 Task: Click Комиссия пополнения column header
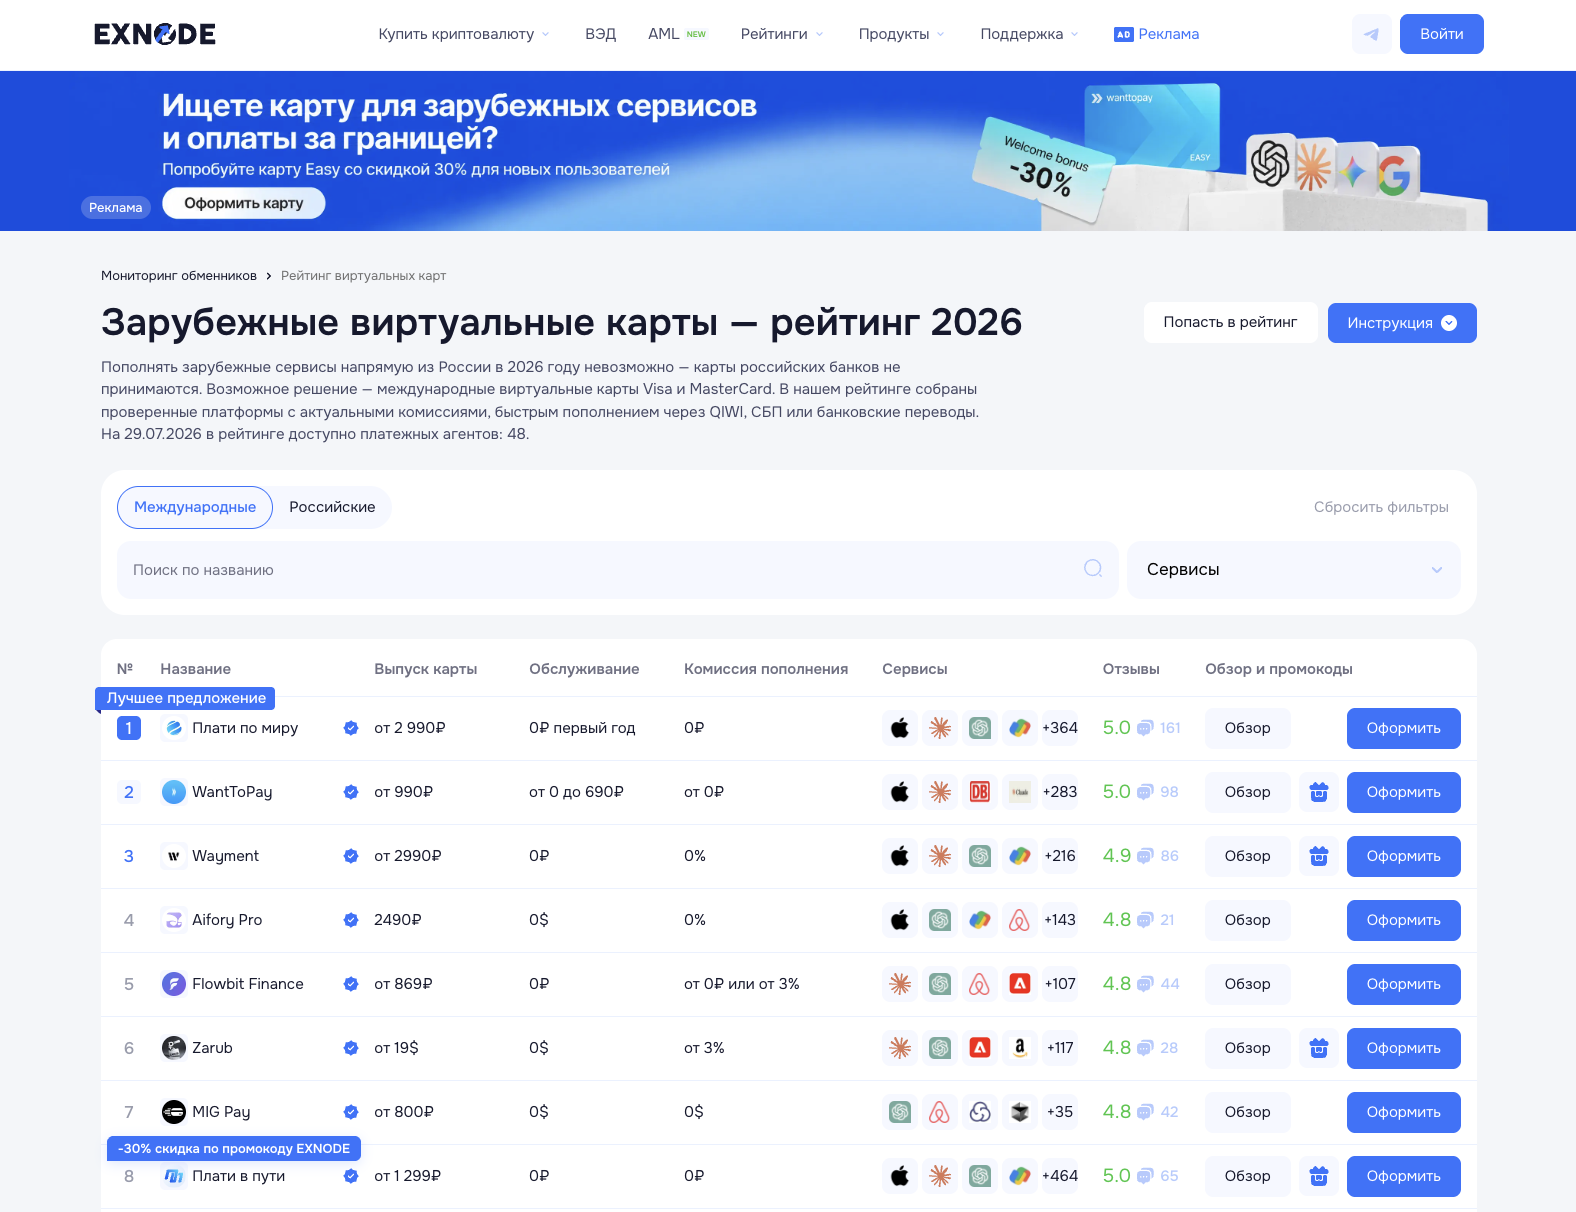(766, 669)
